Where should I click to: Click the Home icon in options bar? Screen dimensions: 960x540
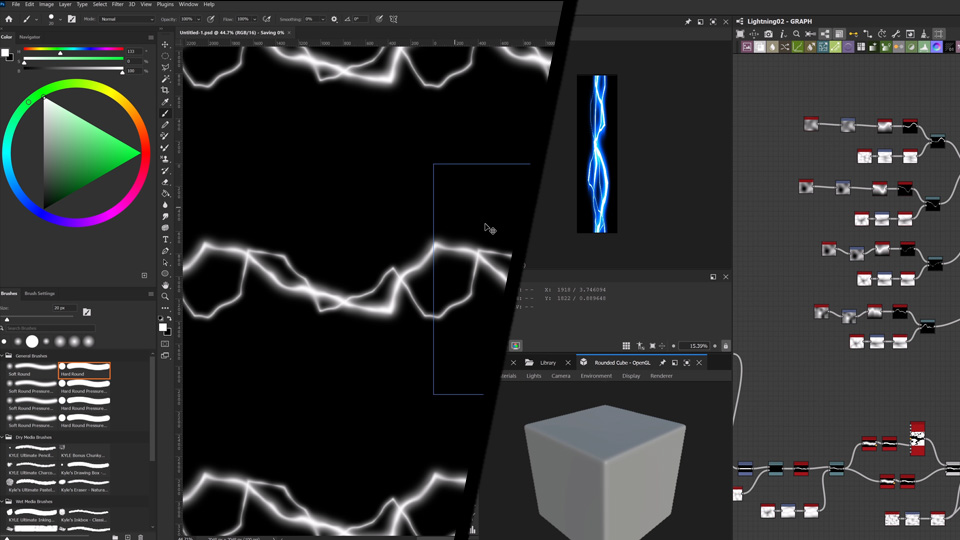tap(9, 19)
